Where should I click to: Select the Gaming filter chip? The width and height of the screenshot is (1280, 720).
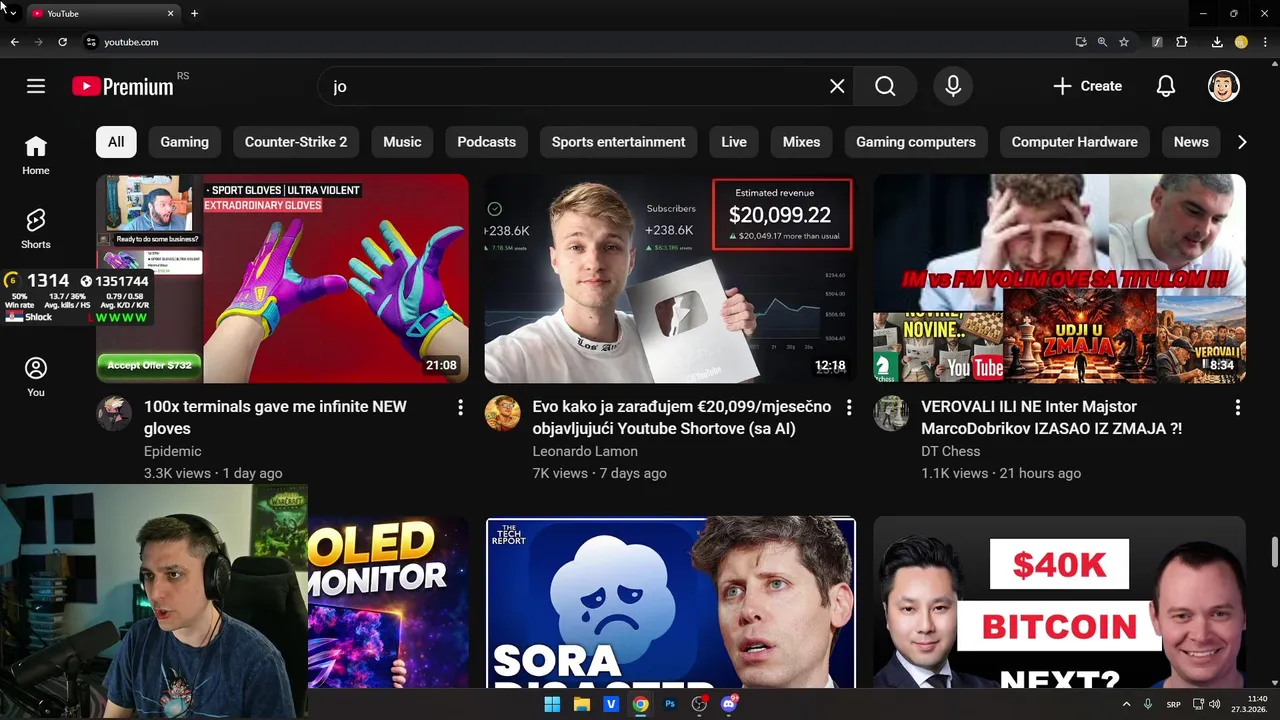(184, 142)
